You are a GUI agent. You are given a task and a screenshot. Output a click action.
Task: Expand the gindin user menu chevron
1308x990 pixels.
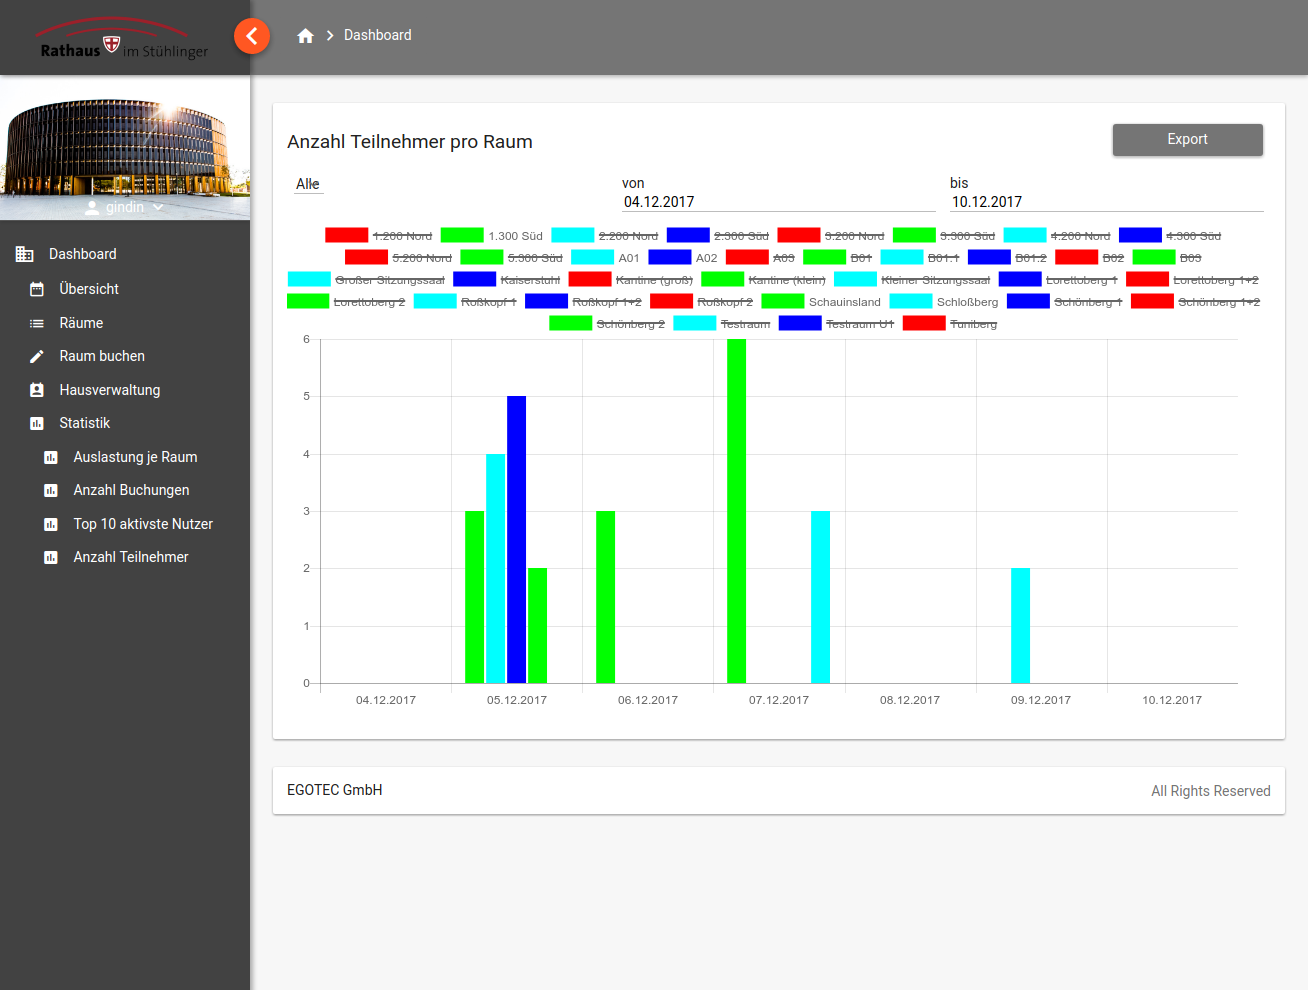[x=158, y=207]
